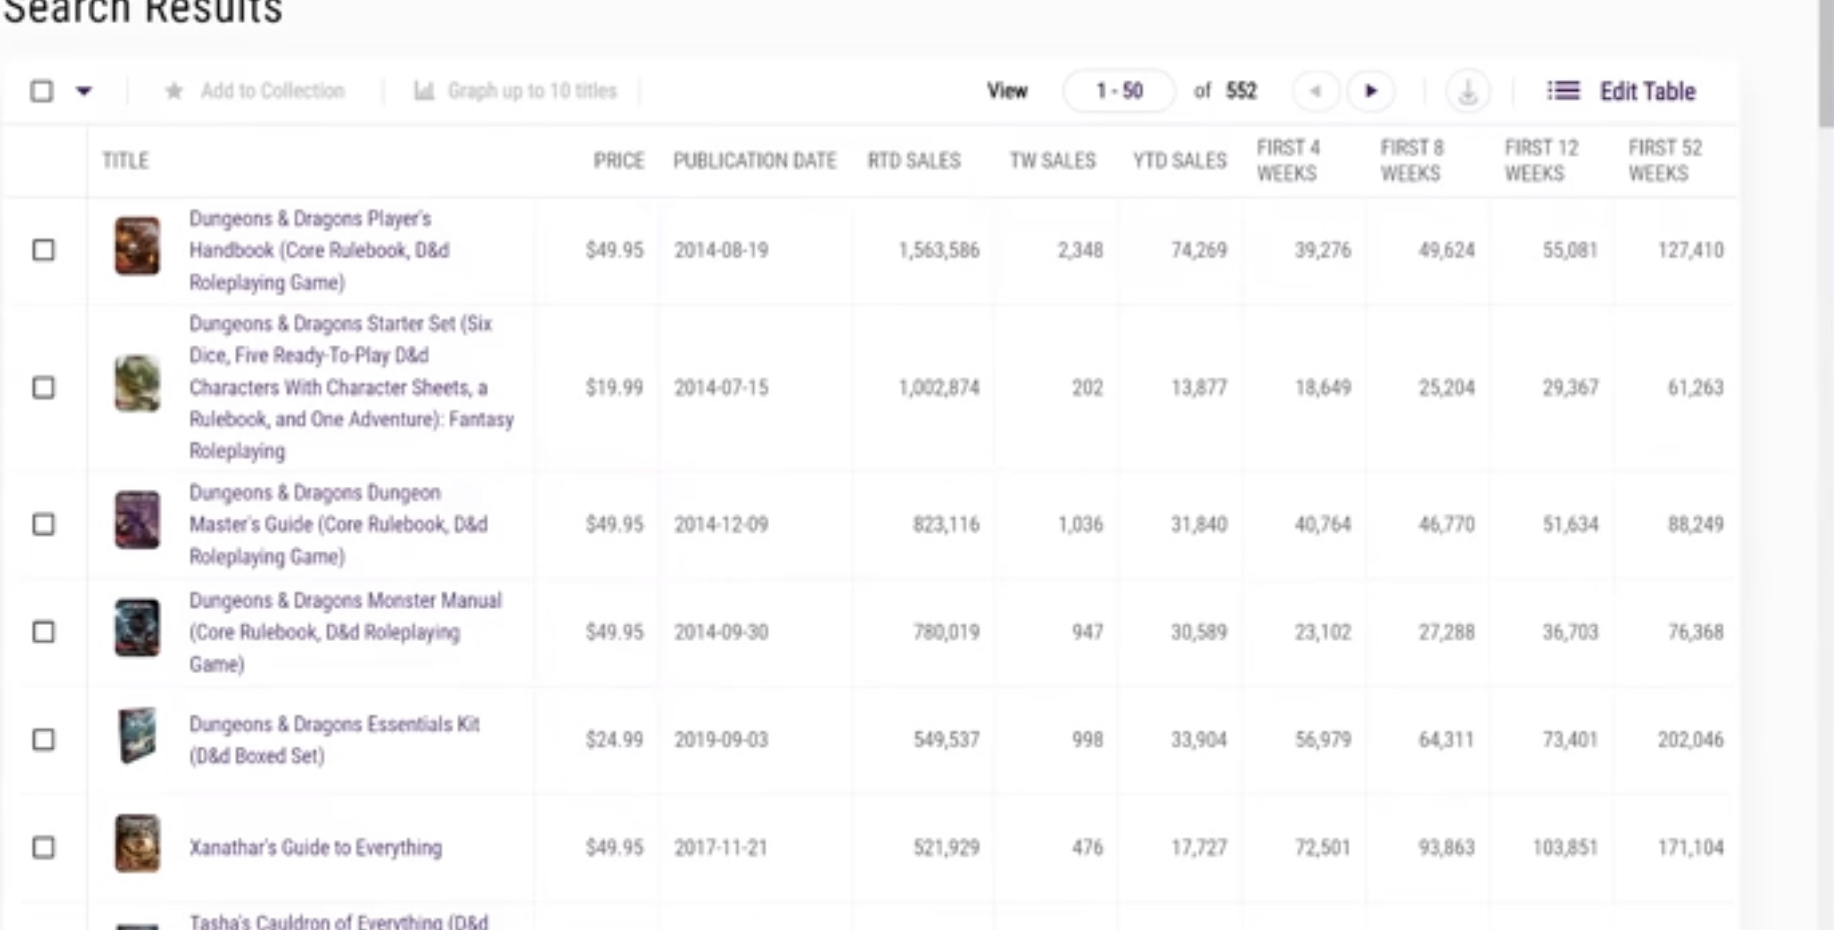This screenshot has width=1834, height=930.
Task: Open the Essentials Kit cover thumbnail
Action: coord(137,735)
